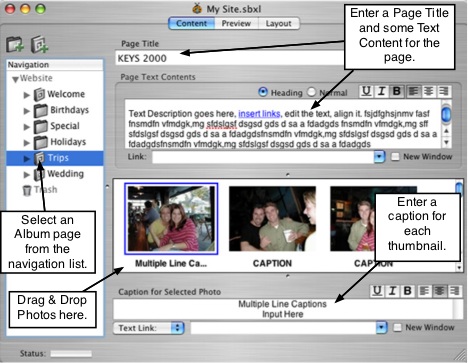Viewport: 468px width, 363px height.
Task: Align page text left
Action: (x=413, y=91)
